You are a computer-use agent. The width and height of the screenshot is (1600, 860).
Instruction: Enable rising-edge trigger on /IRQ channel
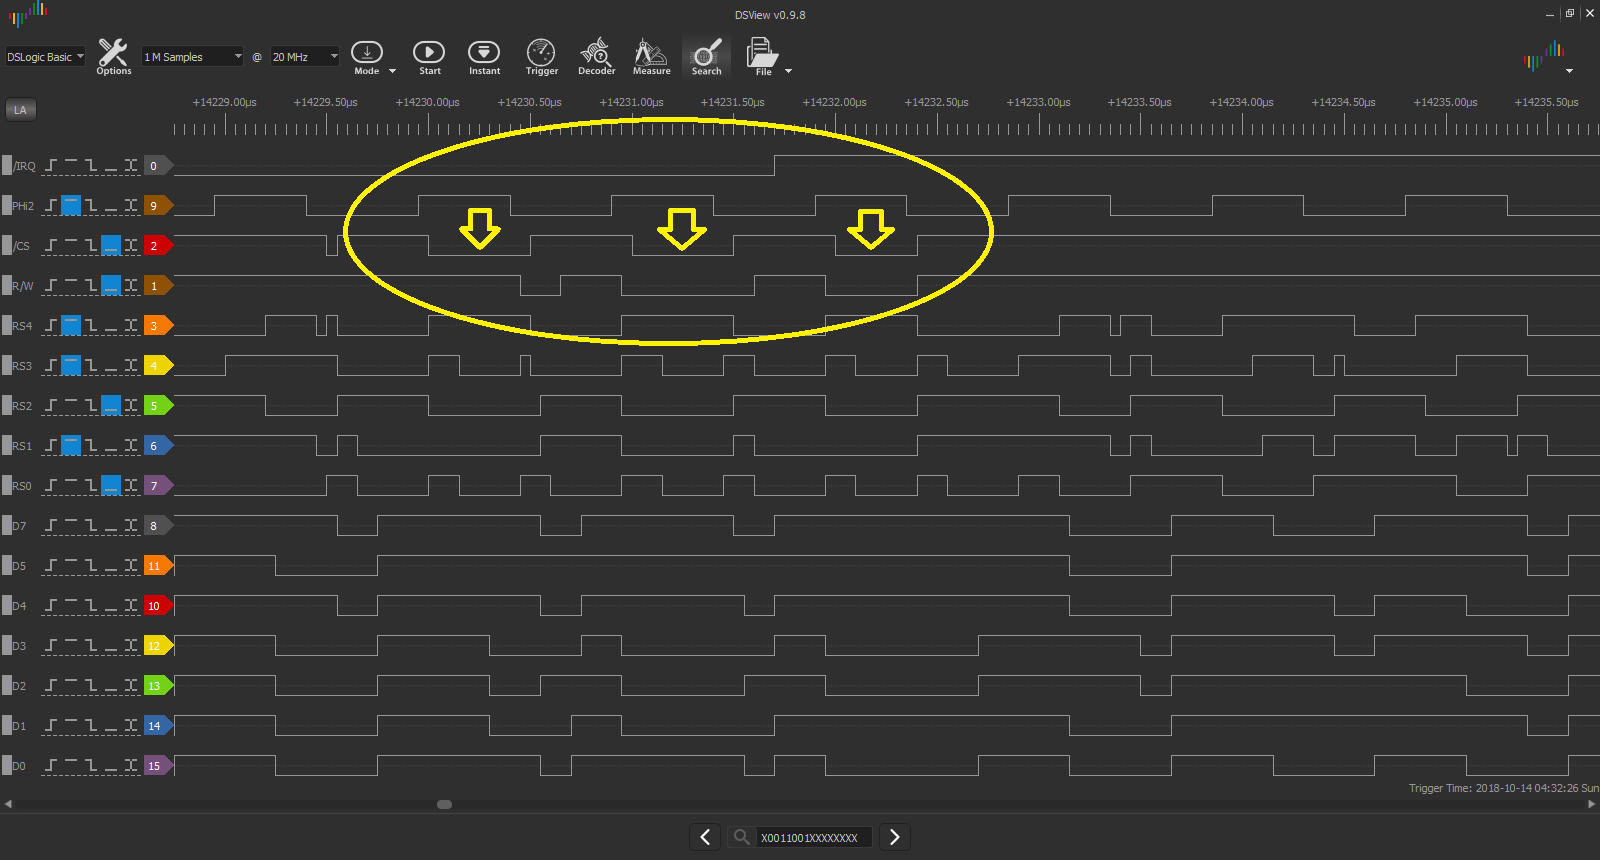tap(51, 166)
